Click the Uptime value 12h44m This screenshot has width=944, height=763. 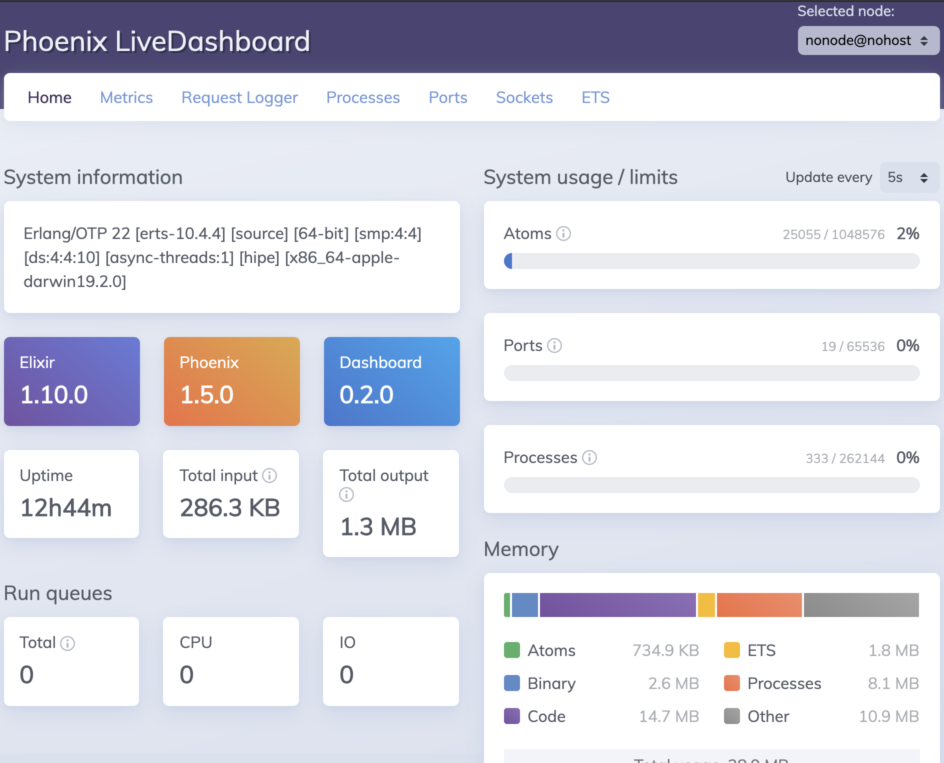coord(66,508)
